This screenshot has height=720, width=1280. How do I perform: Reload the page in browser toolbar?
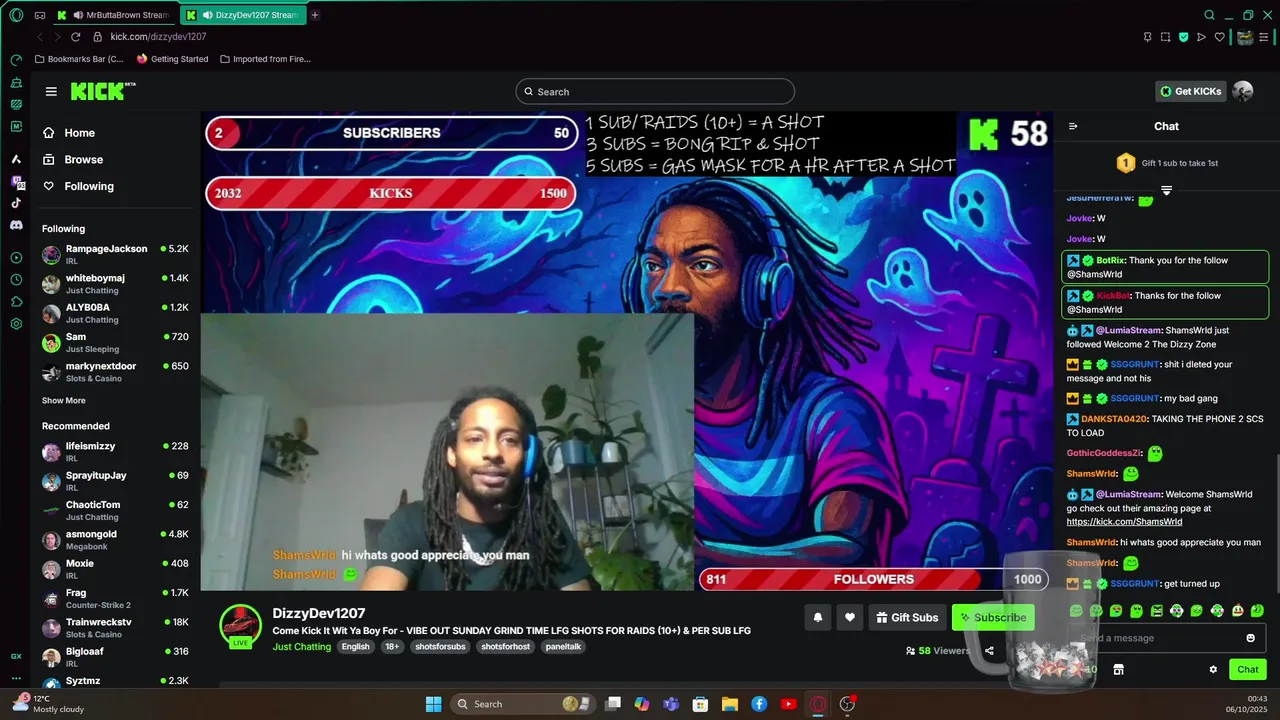pos(75,37)
